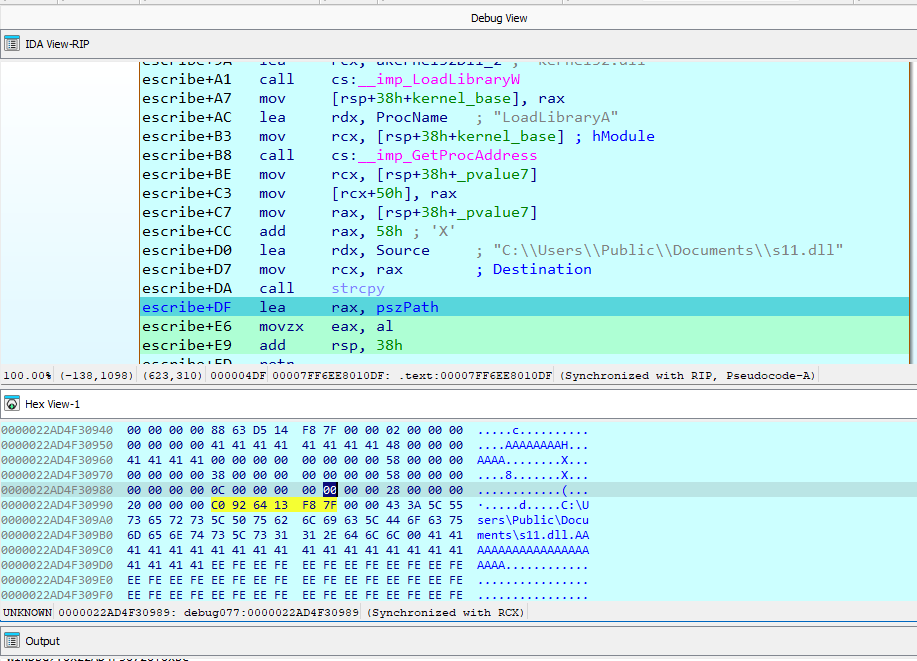Click the ASCII text sers\Public\Docu
Screen dimensions: 917x661
tap(533, 520)
